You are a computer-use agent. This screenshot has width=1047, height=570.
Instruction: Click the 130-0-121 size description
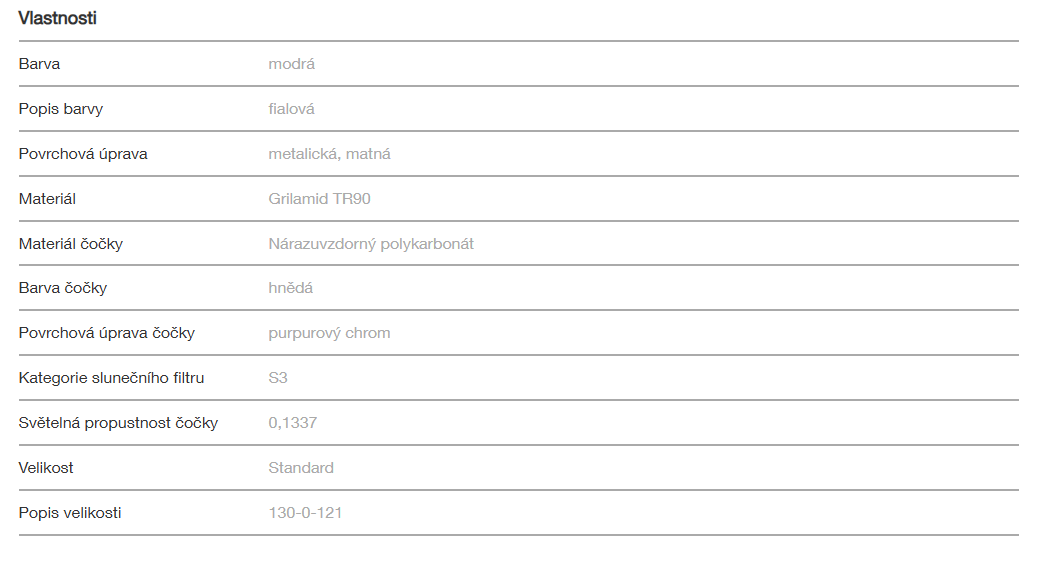(306, 513)
